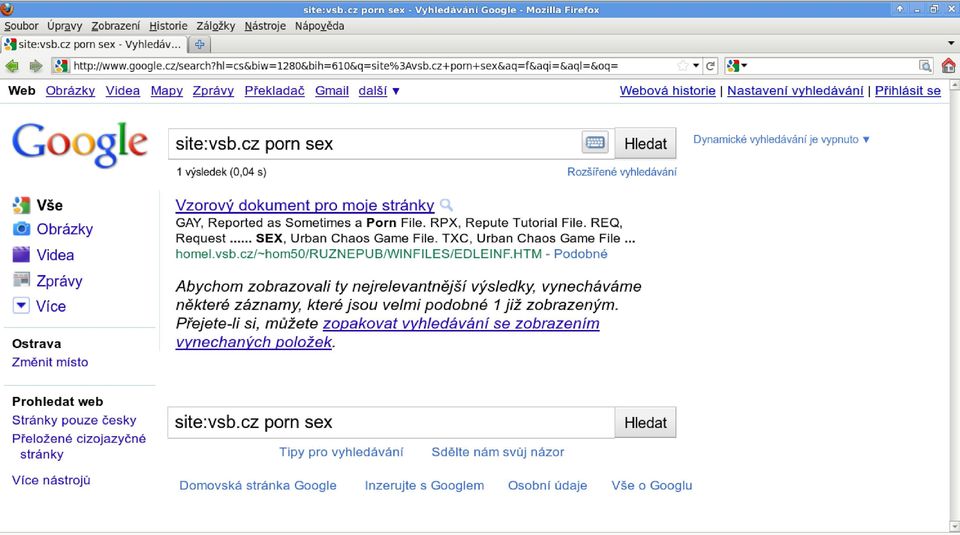Open the Nástroje menu
This screenshot has height=535, width=960.
pos(265,26)
